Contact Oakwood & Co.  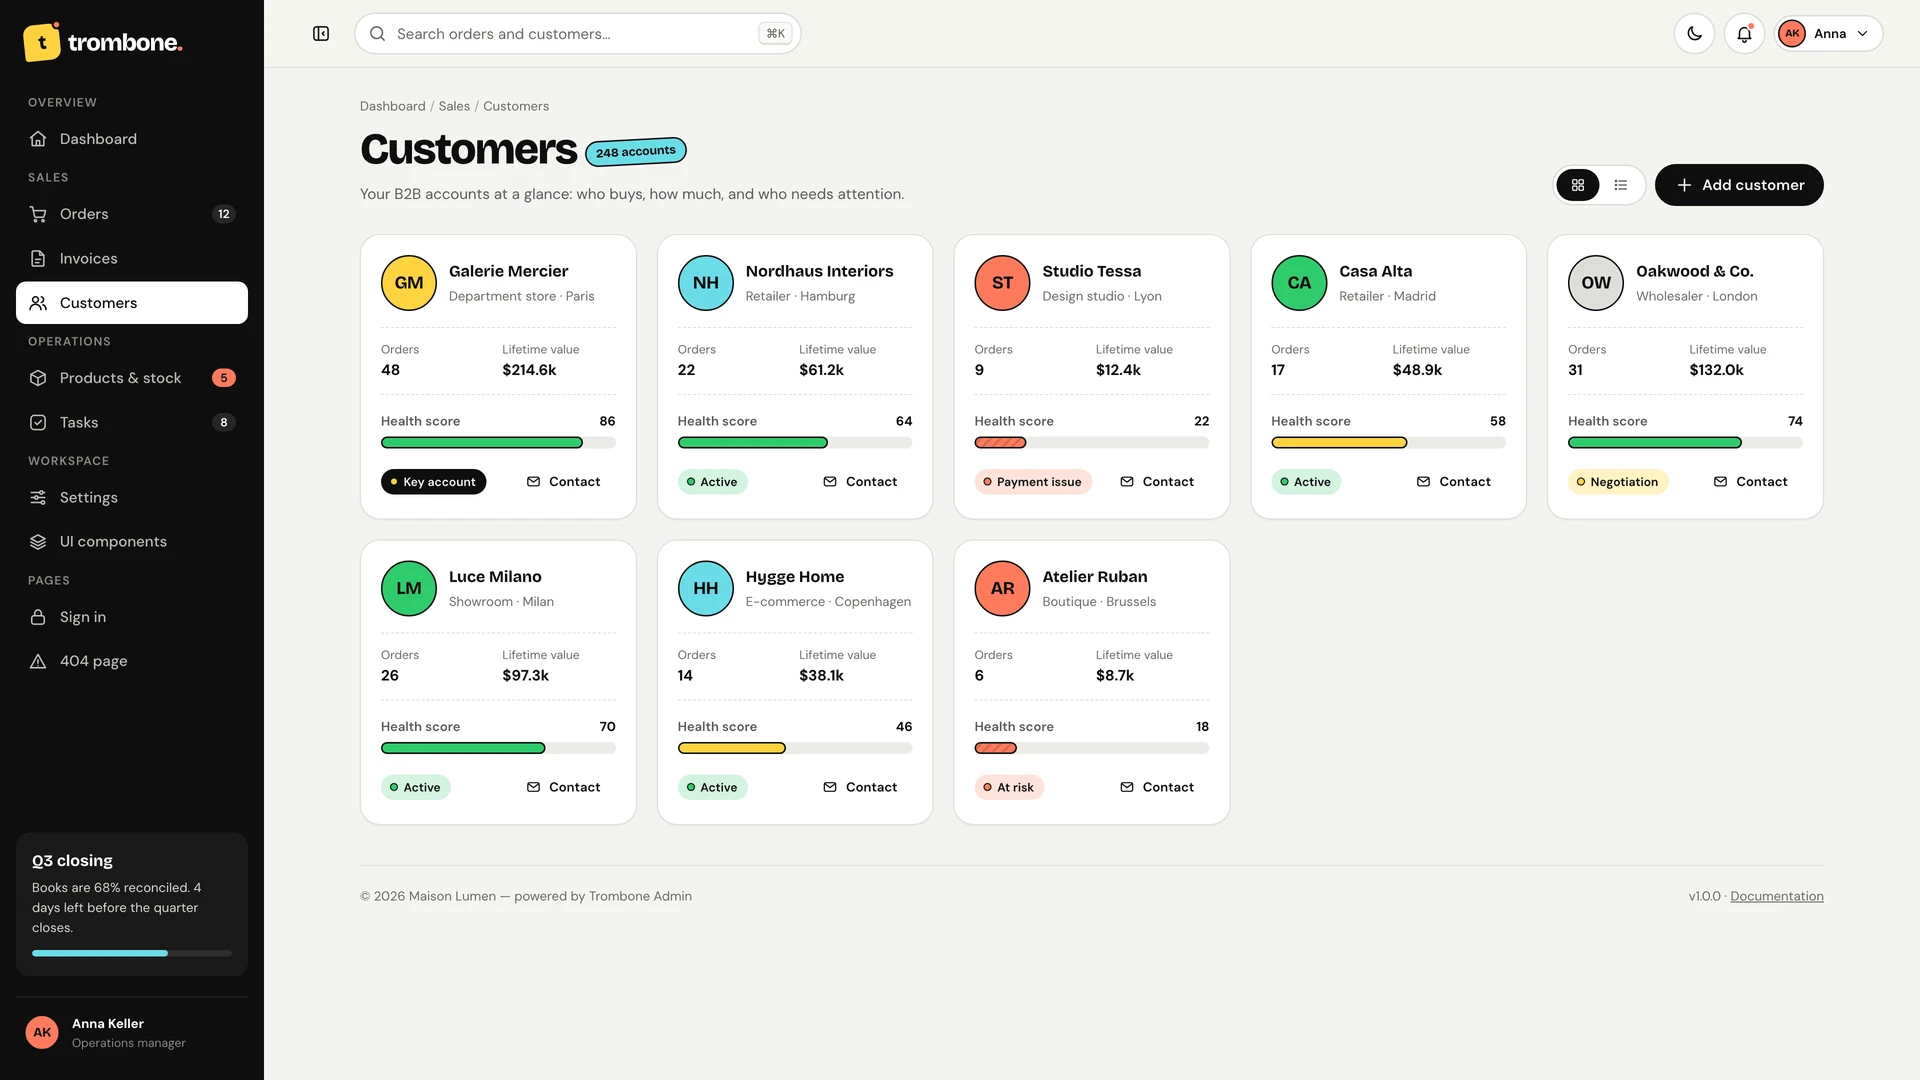1751,482
